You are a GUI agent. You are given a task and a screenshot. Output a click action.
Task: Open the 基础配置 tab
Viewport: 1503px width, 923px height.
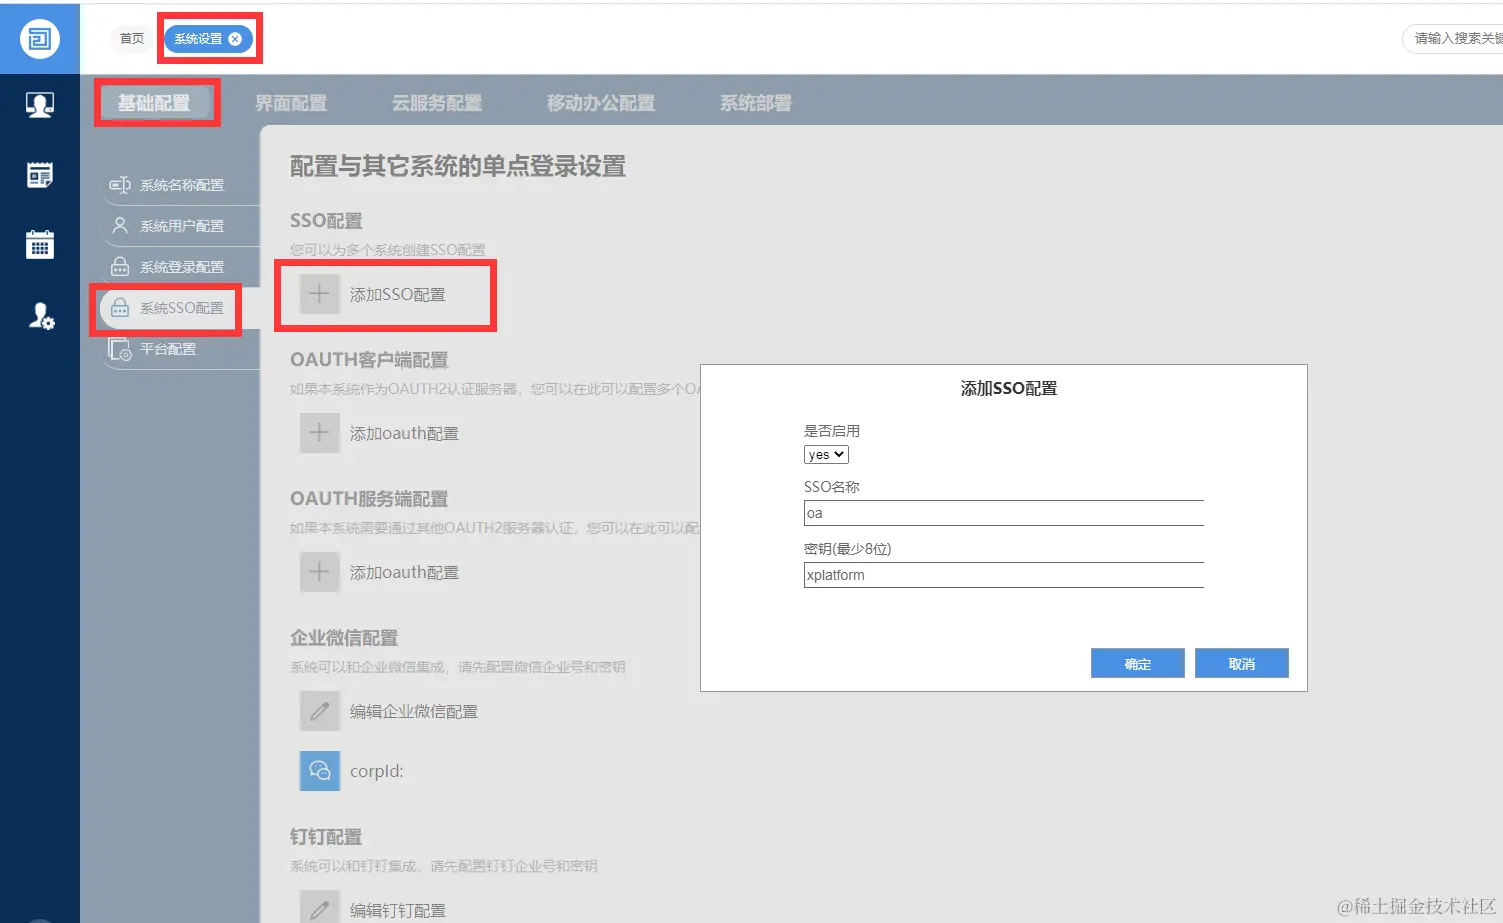[154, 103]
